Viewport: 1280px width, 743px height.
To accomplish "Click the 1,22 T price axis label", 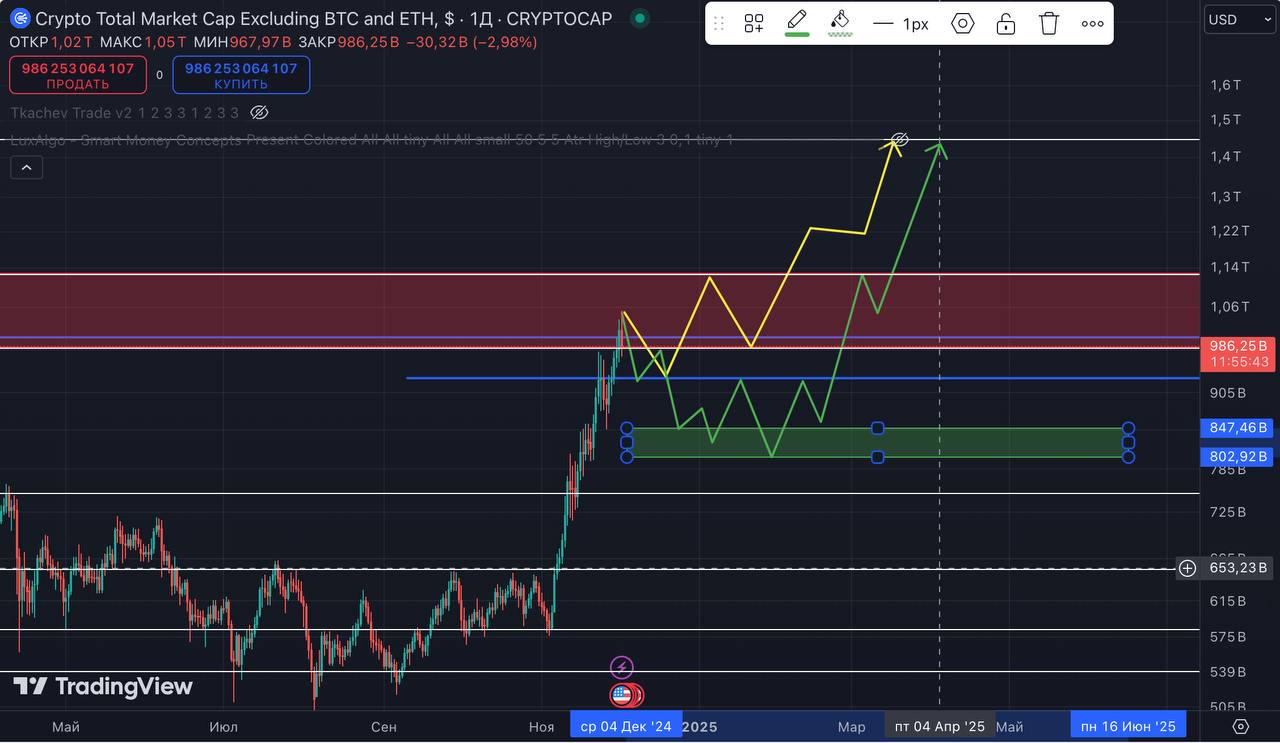I will (1229, 231).
